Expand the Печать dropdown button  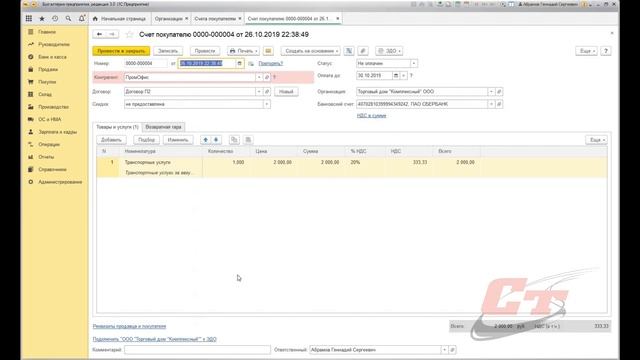(243, 51)
